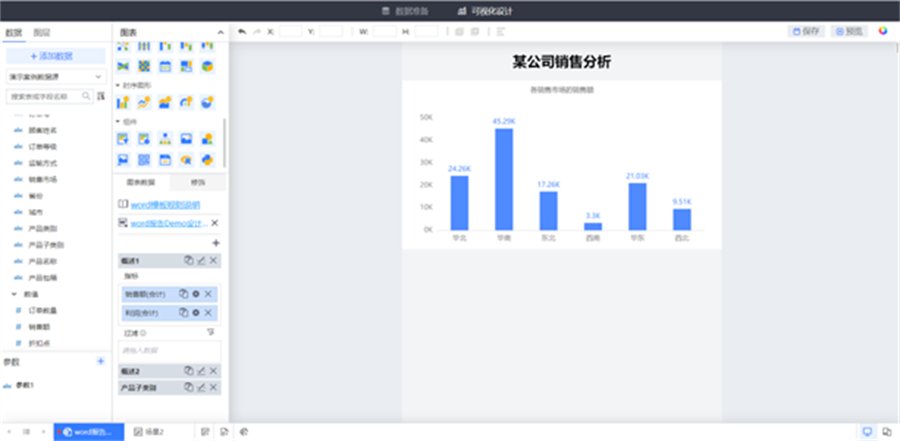Add the QR code component icon
This screenshot has height=441, width=900.
tap(144, 160)
